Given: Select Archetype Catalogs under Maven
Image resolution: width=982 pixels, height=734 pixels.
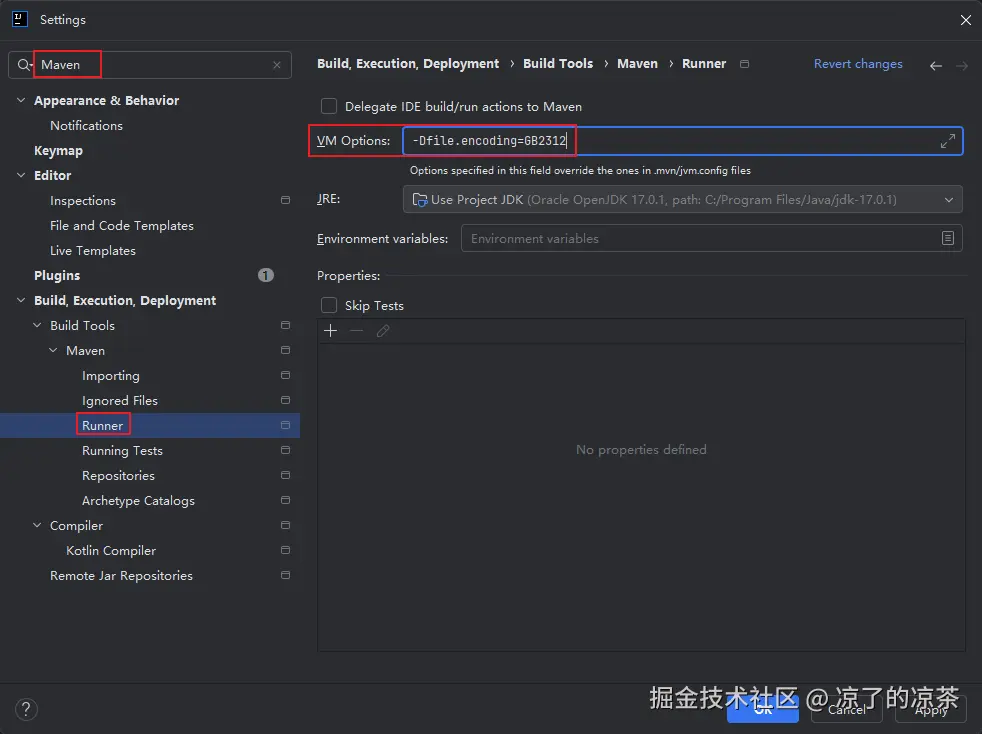Looking at the screenshot, I should 138,501.
